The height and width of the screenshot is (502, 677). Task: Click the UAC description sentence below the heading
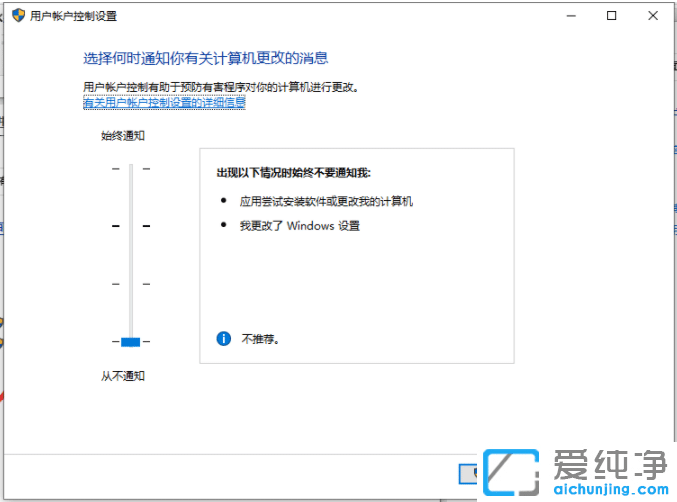pyautogui.click(x=221, y=87)
